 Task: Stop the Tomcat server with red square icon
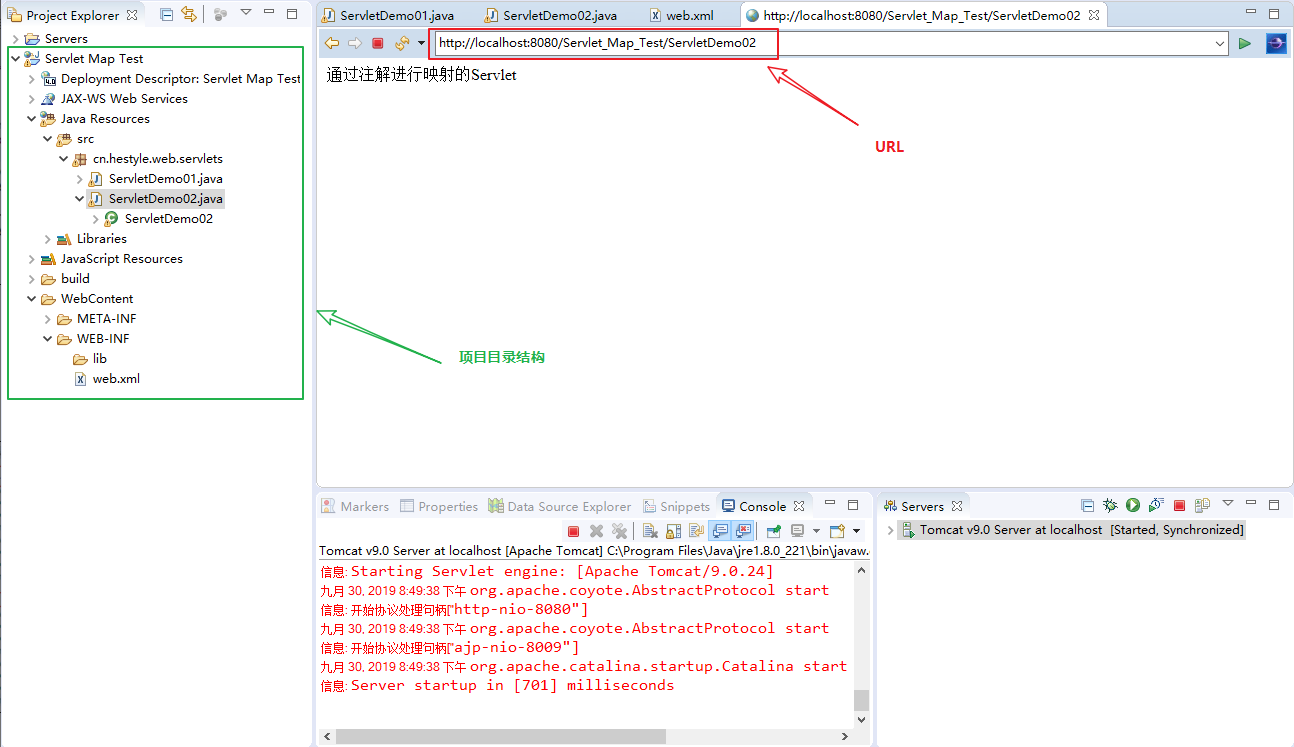pos(1178,506)
